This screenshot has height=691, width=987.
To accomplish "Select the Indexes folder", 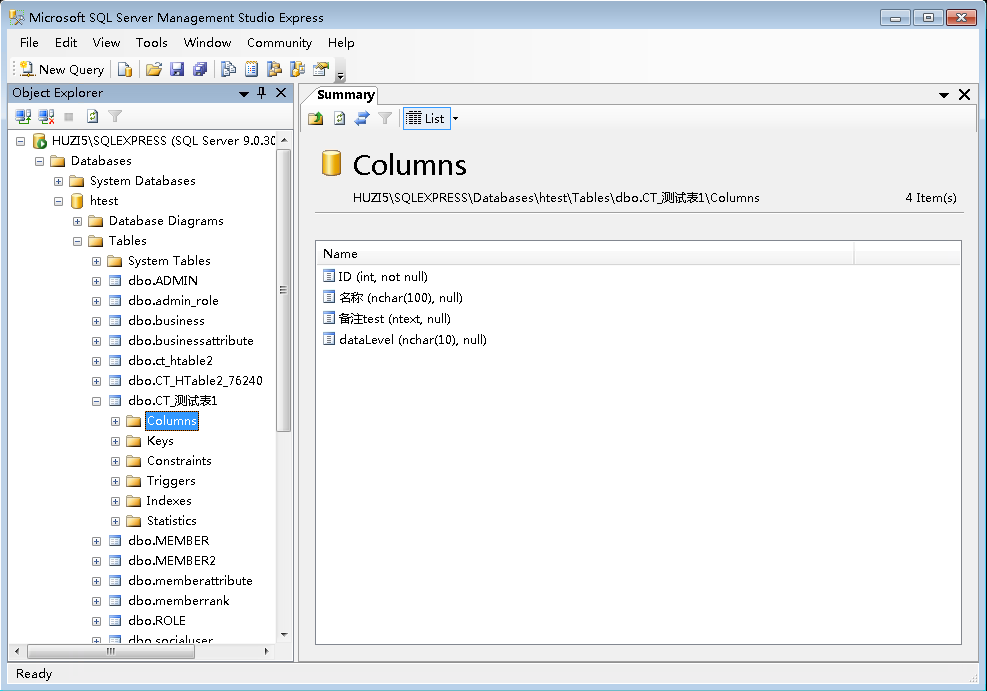I will pos(169,501).
